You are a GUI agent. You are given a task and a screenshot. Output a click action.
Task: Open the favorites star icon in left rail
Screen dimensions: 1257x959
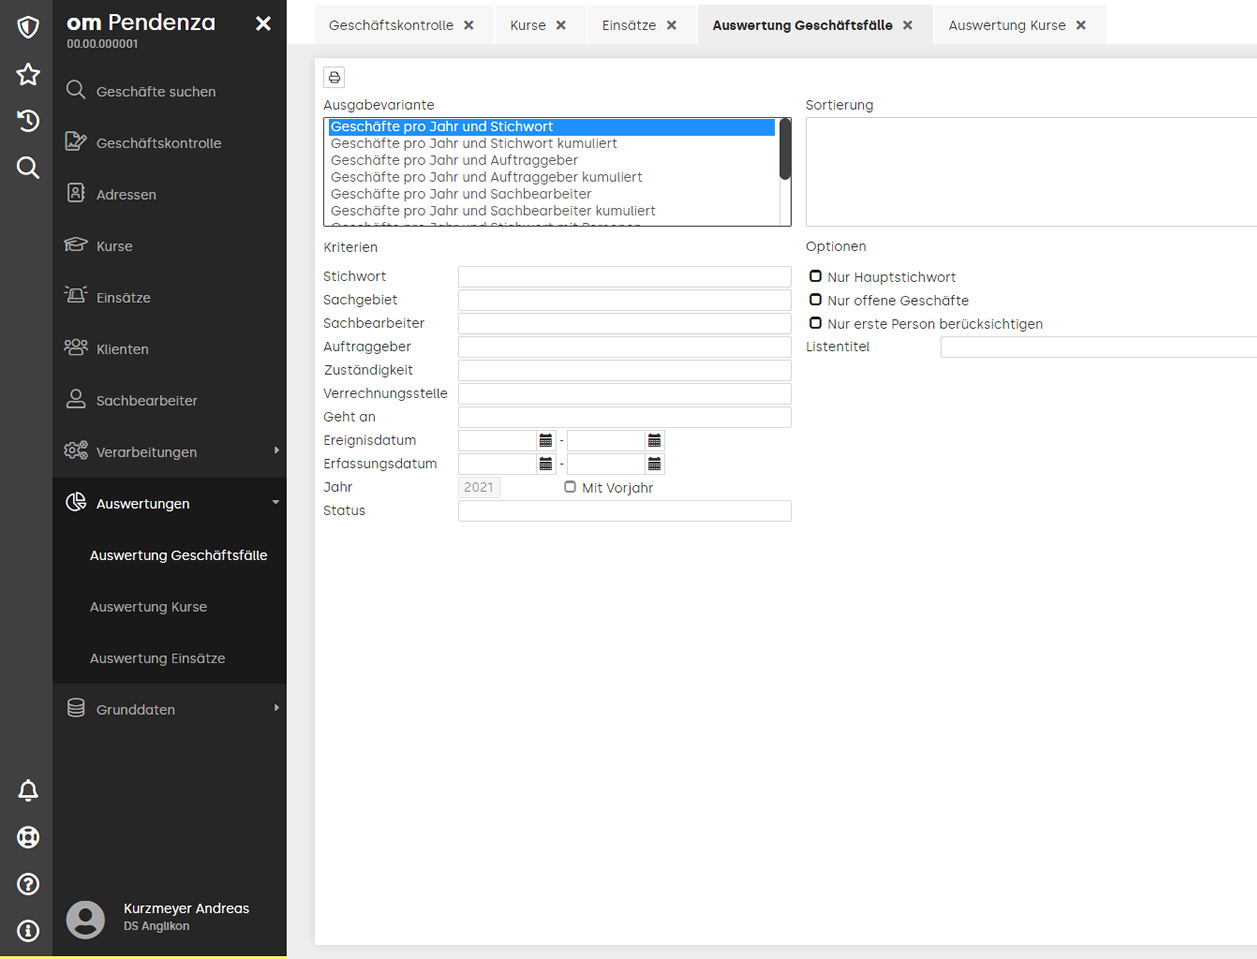pyautogui.click(x=28, y=74)
